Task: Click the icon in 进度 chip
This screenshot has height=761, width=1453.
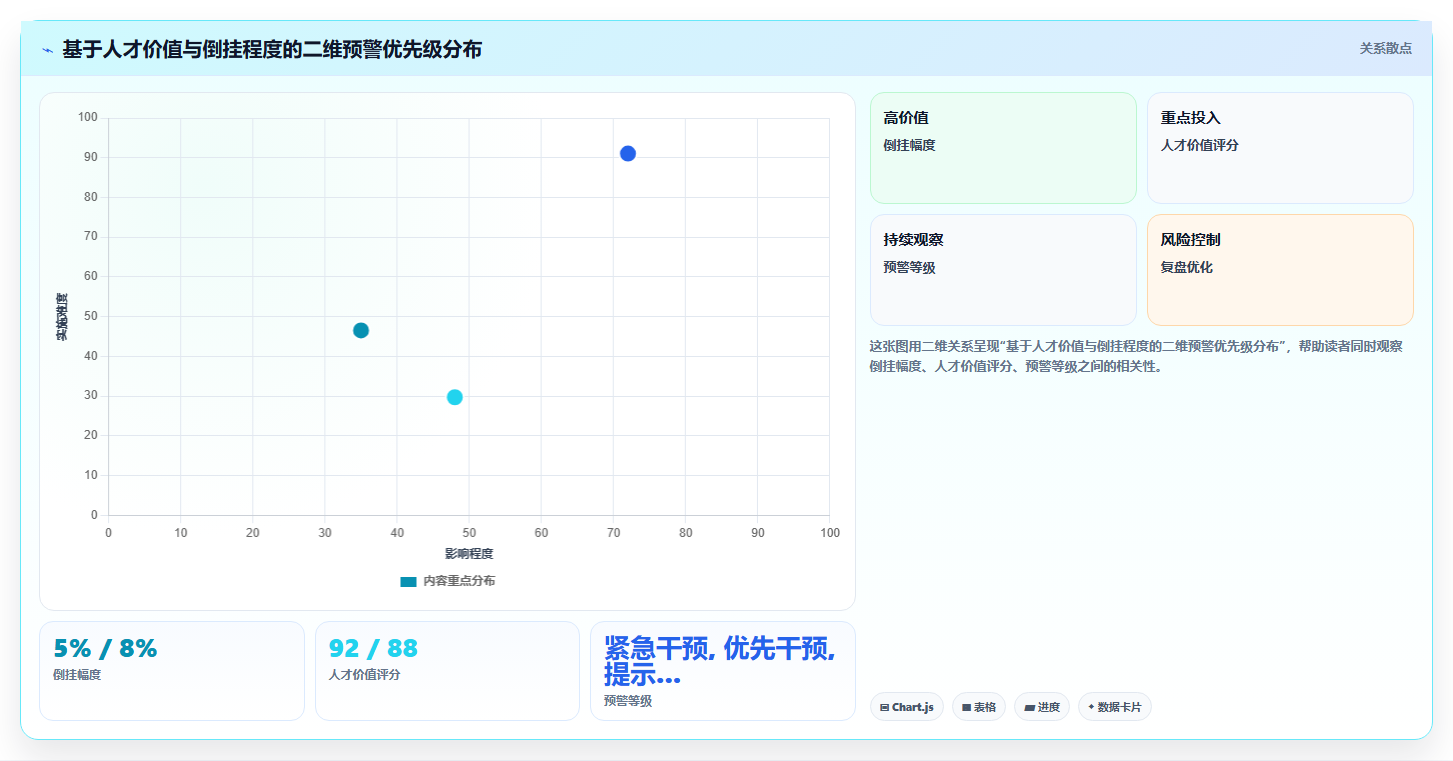Action: (x=1029, y=707)
